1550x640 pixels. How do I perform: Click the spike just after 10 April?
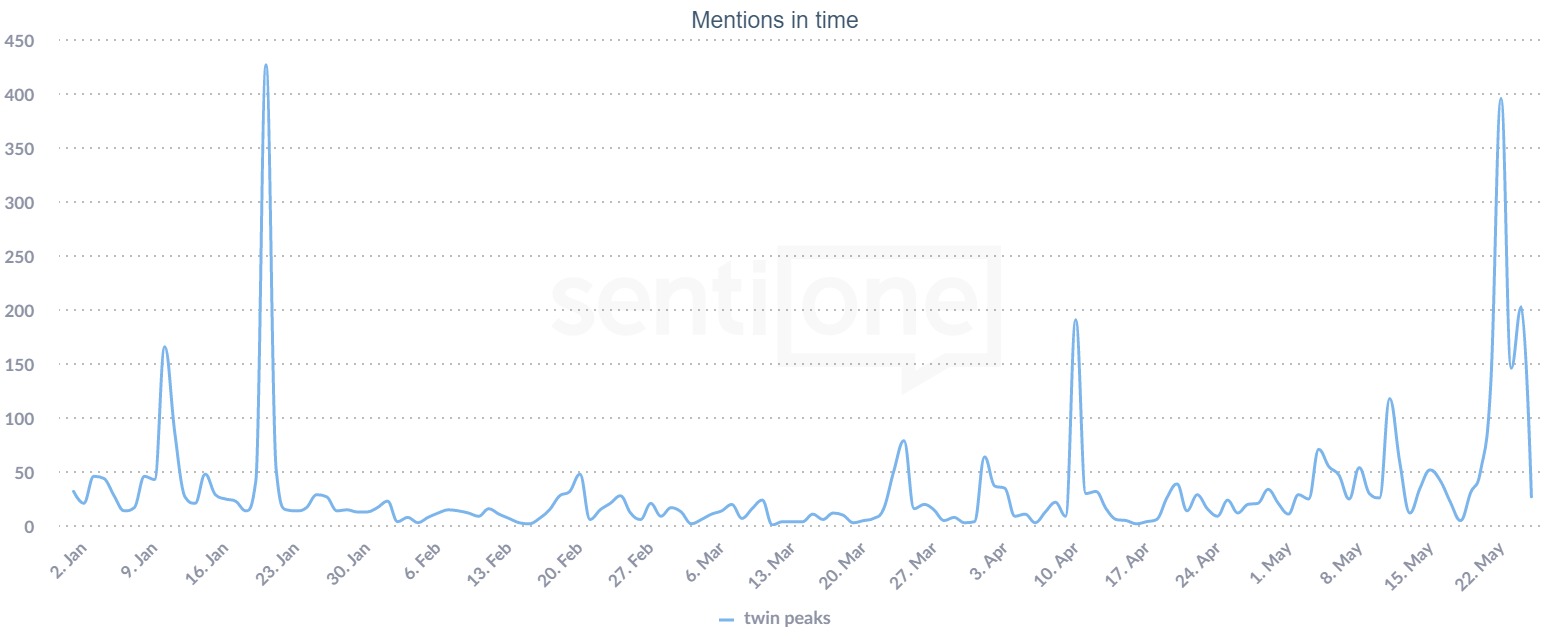point(1075,321)
